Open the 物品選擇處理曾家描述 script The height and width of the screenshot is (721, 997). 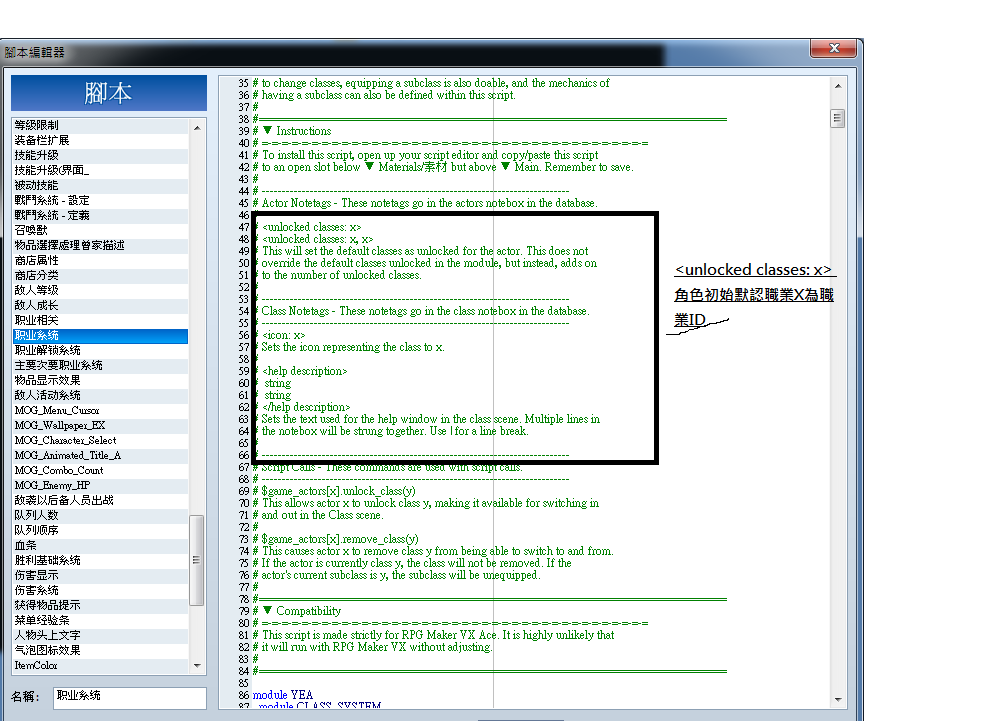tap(100, 245)
